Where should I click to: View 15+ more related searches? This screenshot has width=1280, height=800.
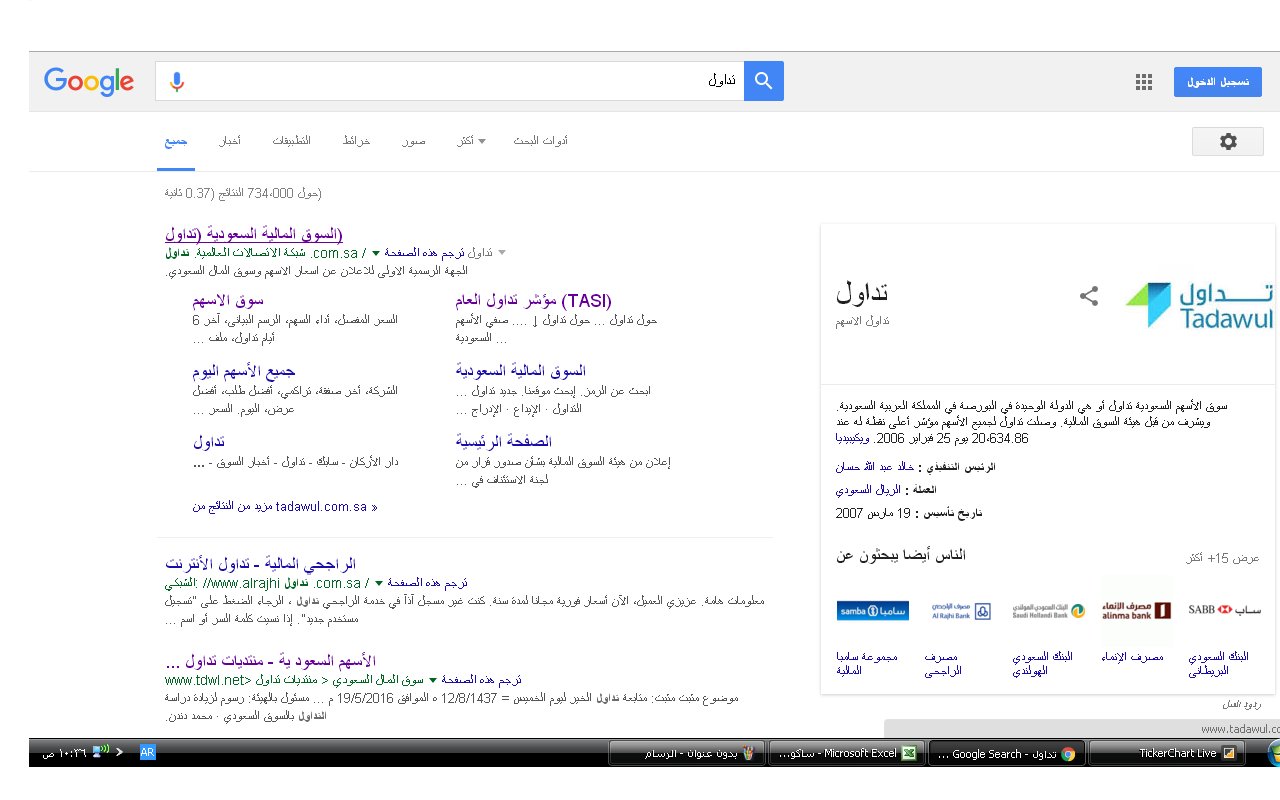click(x=1222, y=557)
